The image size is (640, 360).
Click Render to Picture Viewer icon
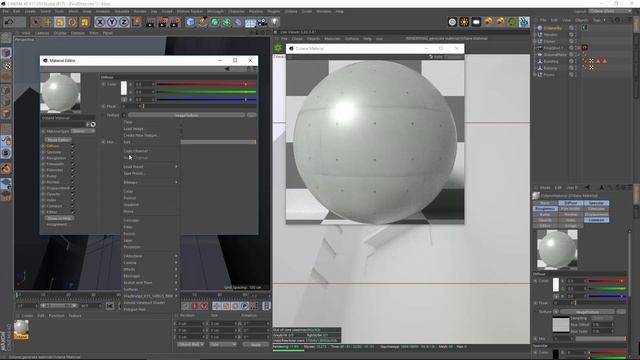coord(163,22)
